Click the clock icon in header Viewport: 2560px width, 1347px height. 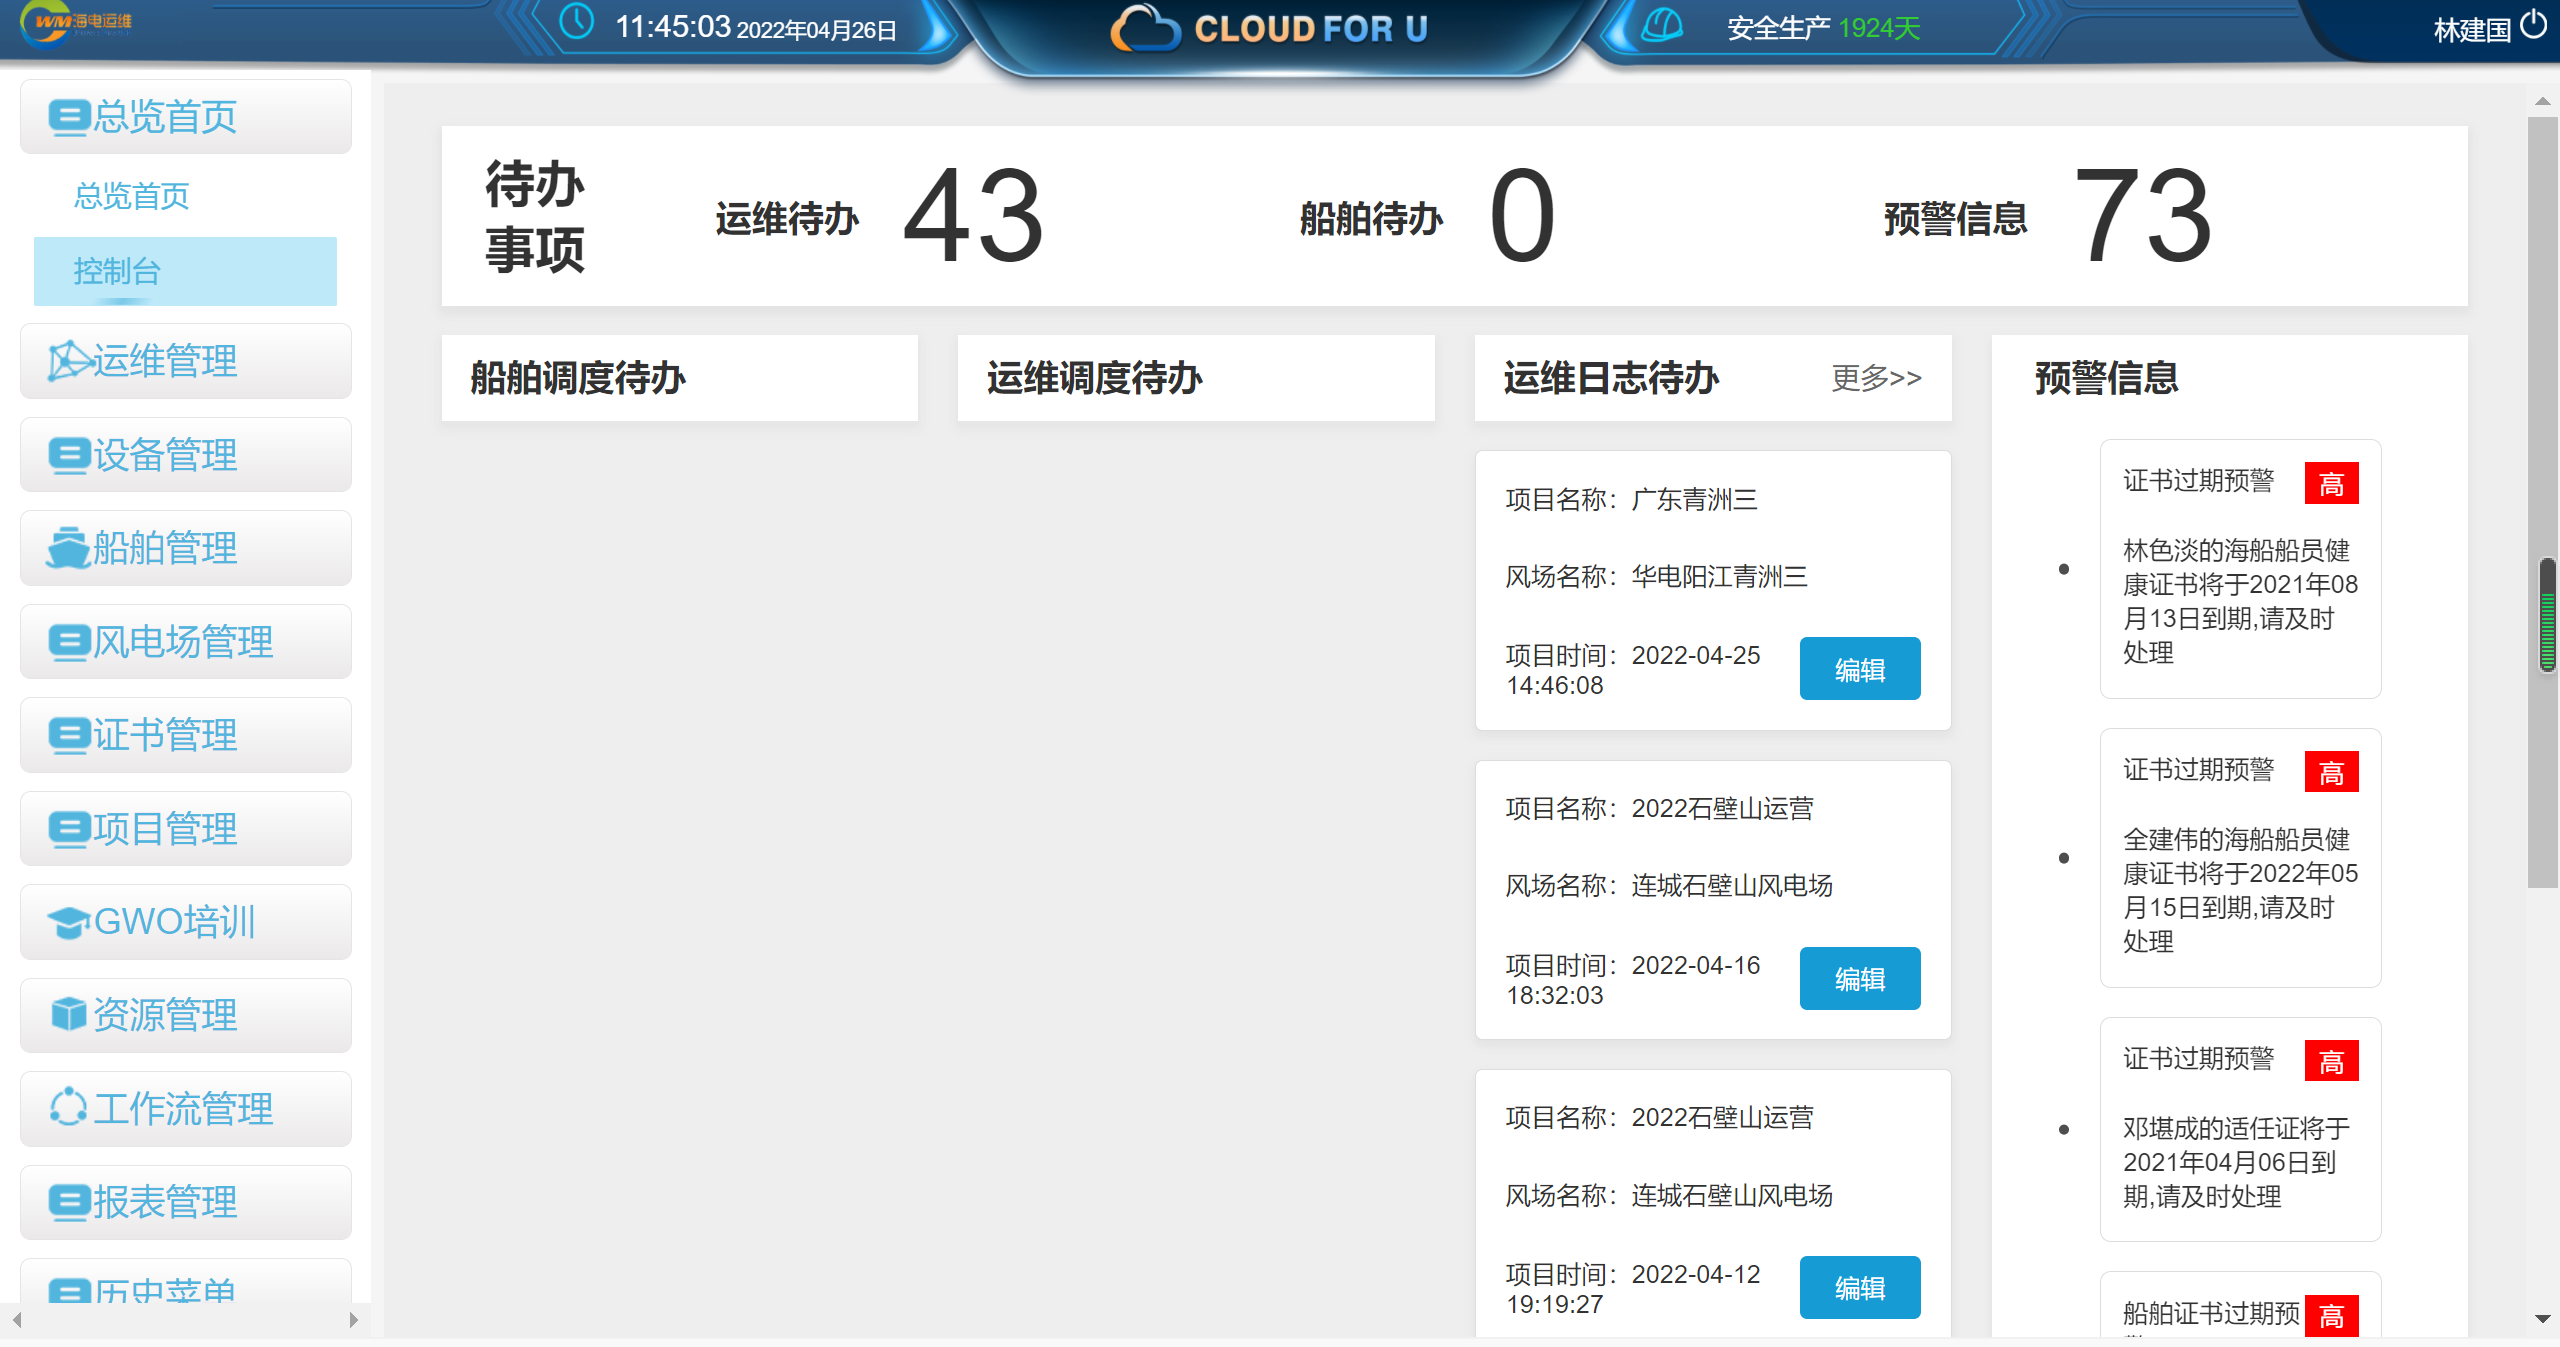coord(577,23)
